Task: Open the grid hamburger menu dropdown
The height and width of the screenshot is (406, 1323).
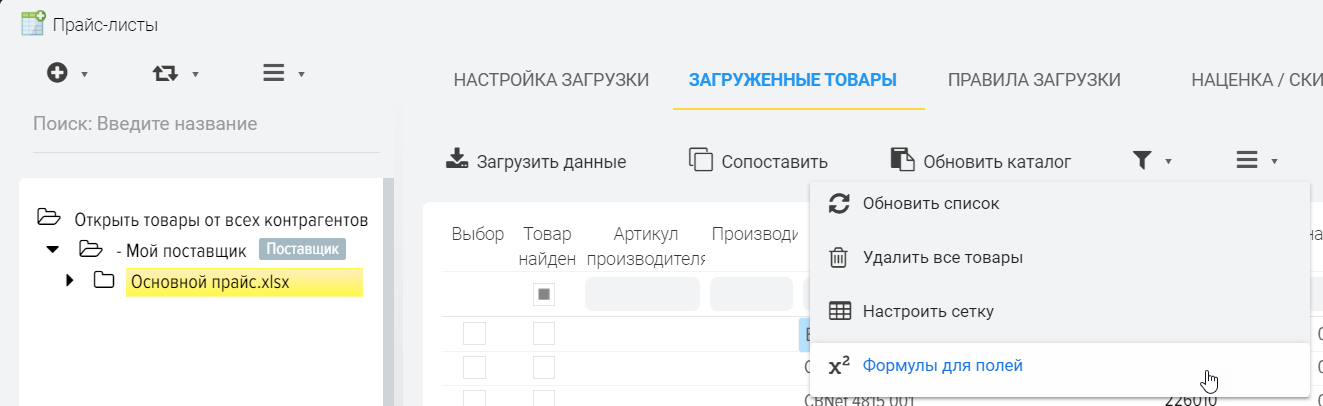Action: click(x=1247, y=160)
